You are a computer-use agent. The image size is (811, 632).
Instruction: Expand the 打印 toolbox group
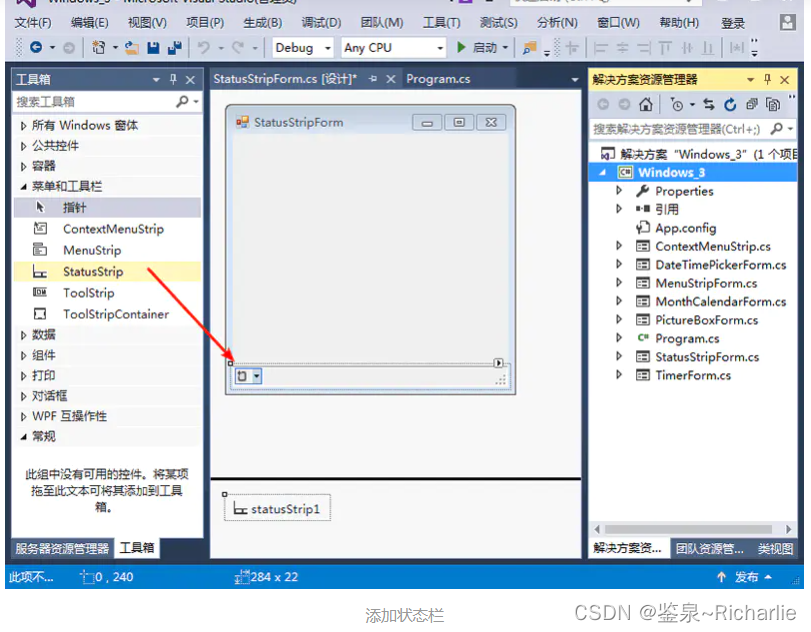[23, 375]
